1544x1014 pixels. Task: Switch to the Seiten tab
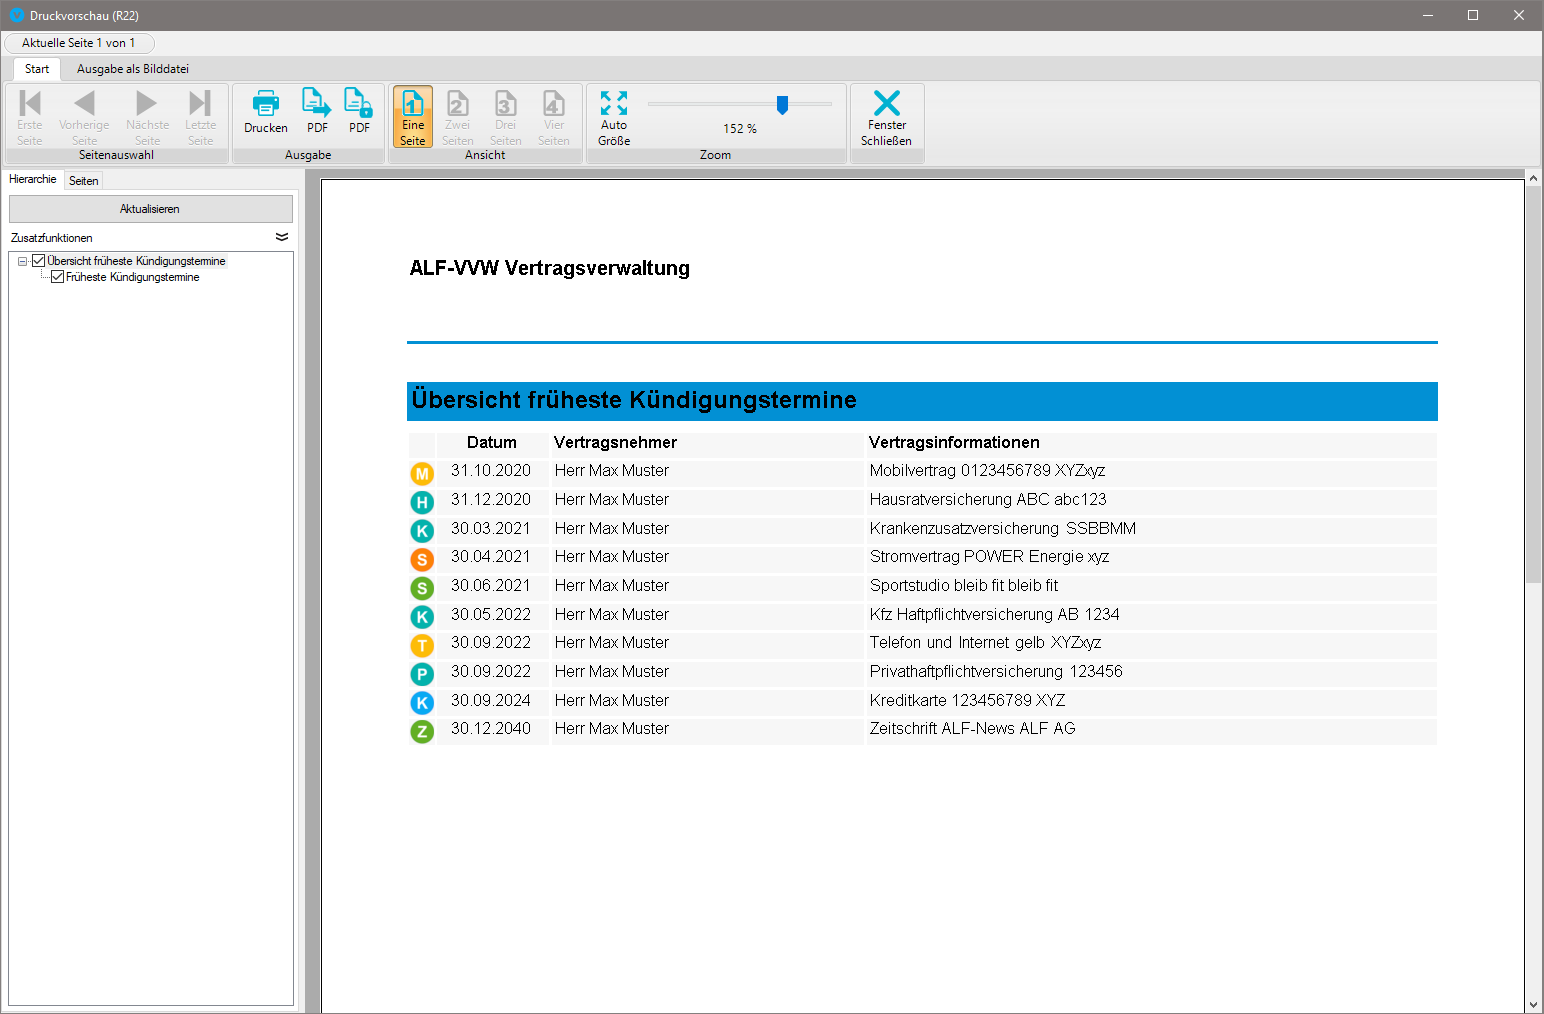(84, 181)
